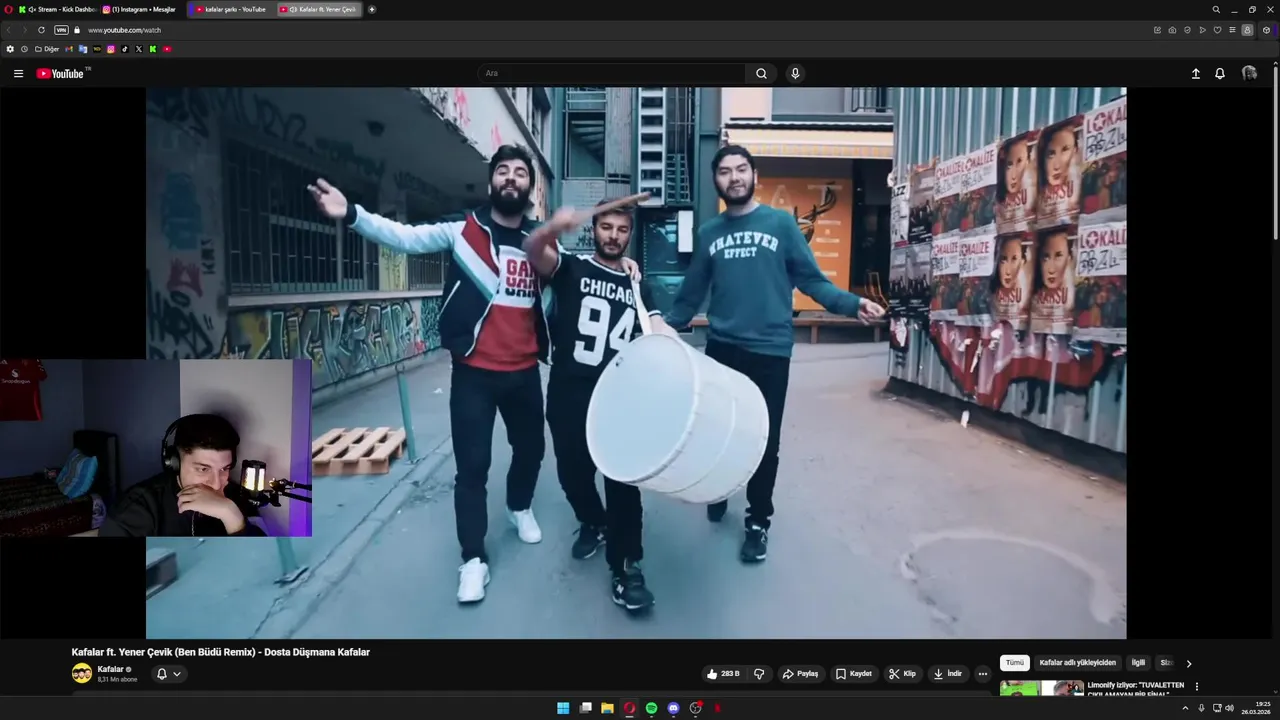Open Opera ad blocker shield icon
The image size is (1280, 720).
click(1187, 30)
